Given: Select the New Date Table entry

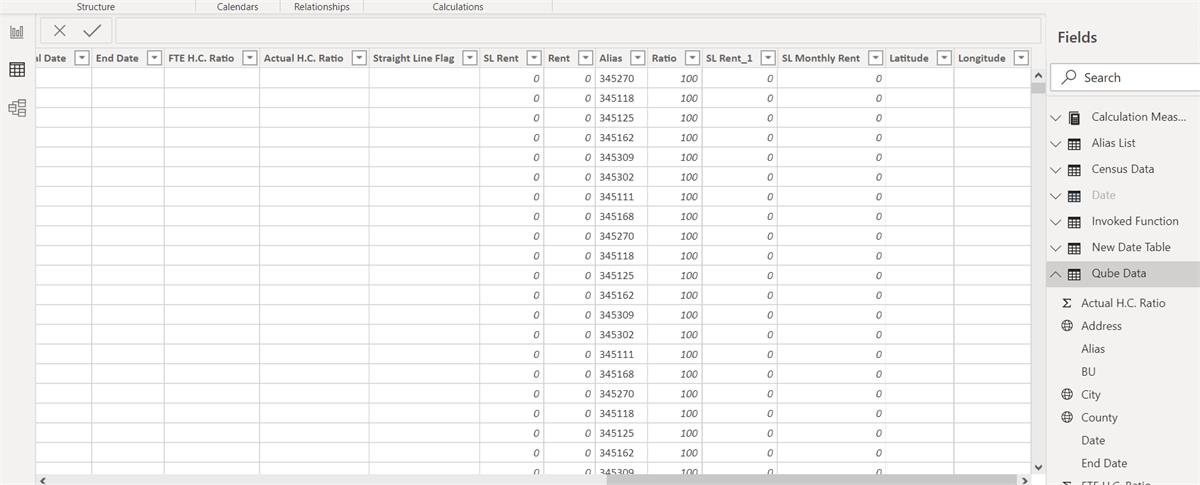Looking at the screenshot, I should tap(1130, 247).
